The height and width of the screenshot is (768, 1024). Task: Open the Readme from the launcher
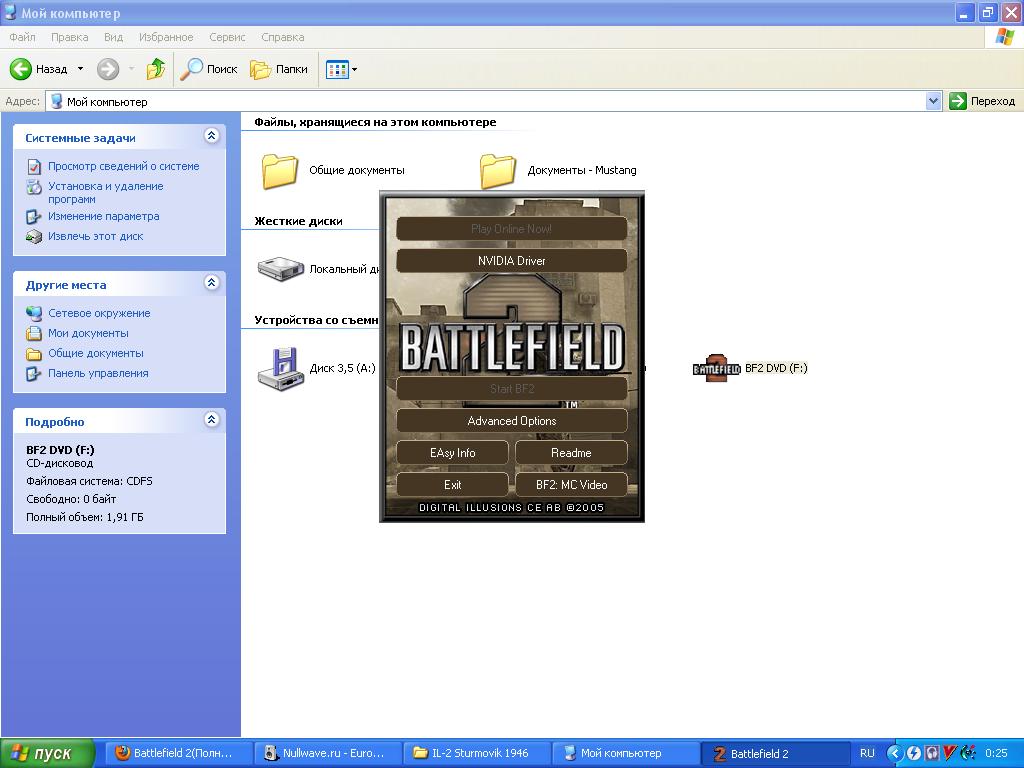pos(571,453)
